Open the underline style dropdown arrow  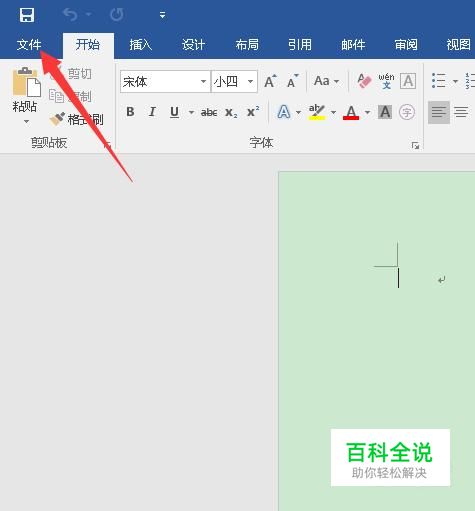(x=191, y=112)
